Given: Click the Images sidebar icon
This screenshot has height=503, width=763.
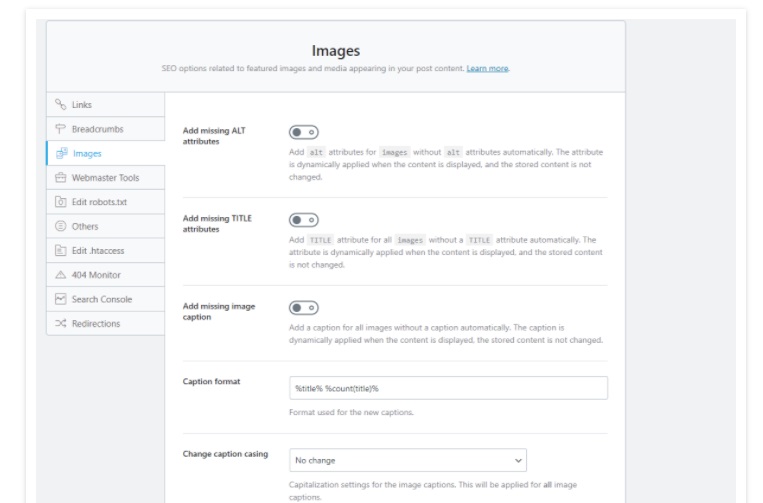Looking at the screenshot, I should 62,153.
